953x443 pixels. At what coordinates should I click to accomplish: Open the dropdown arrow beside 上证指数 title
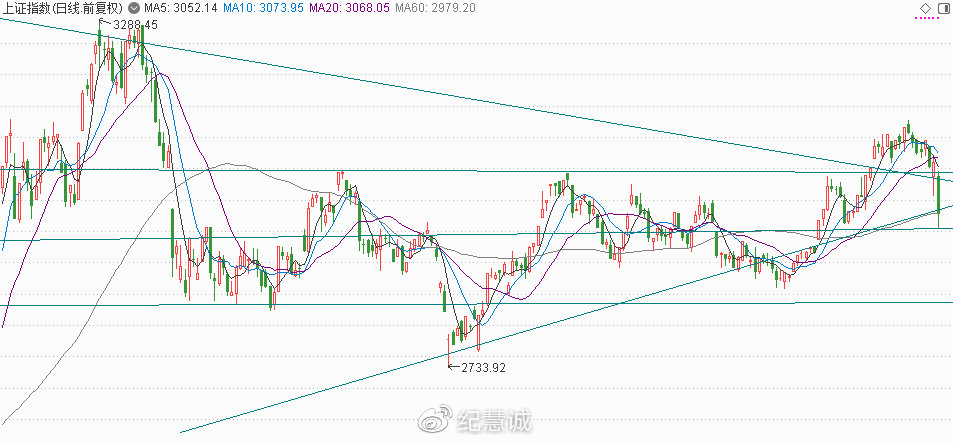click(132, 8)
